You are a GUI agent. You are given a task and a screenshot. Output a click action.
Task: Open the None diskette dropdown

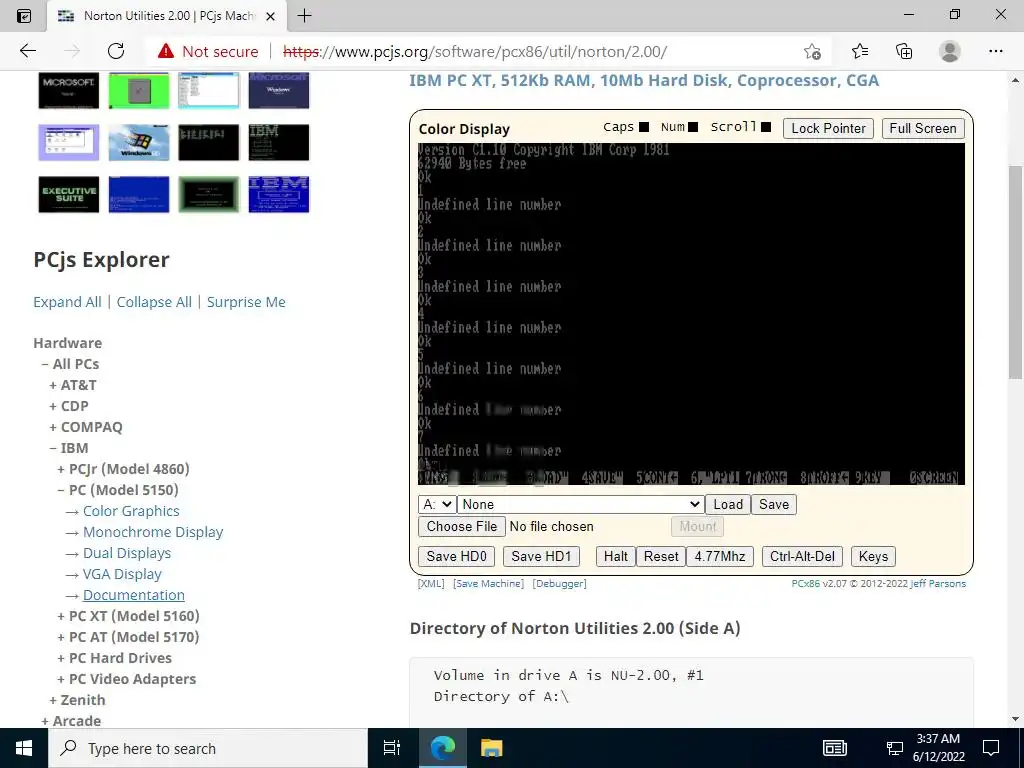click(x=580, y=504)
